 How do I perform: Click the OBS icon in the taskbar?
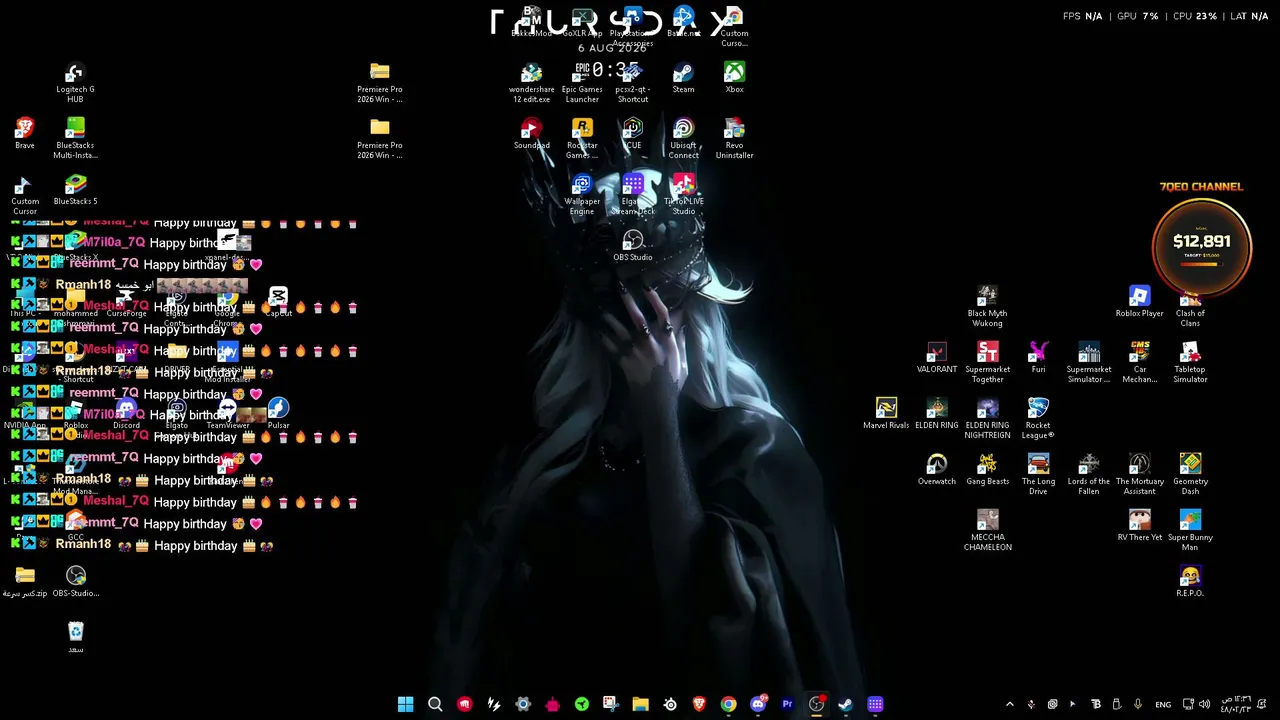tap(816, 704)
